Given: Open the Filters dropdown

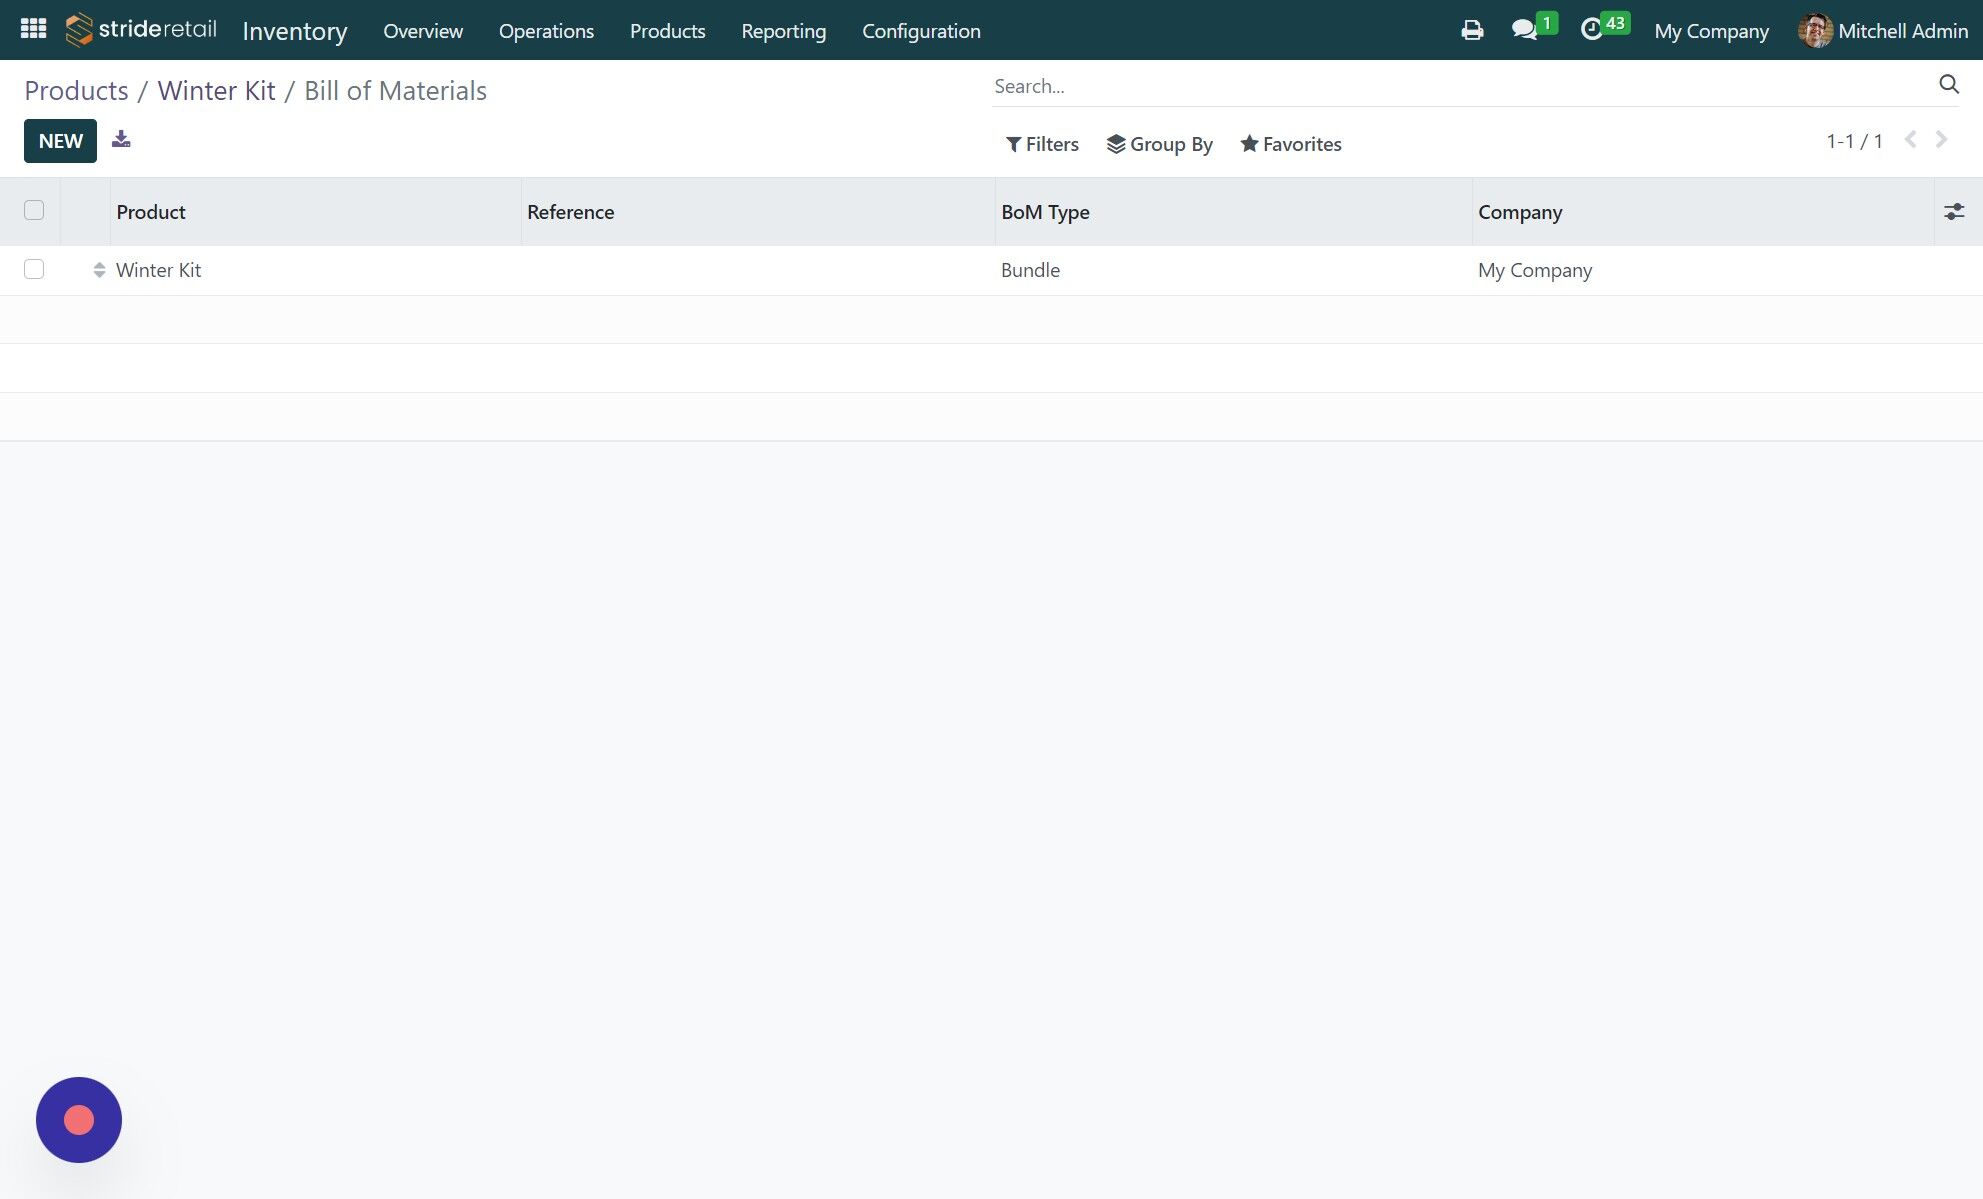Looking at the screenshot, I should click(x=1042, y=144).
